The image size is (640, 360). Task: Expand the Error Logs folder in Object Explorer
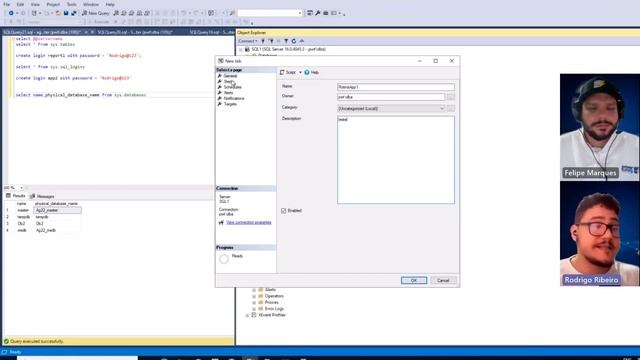coord(254,309)
